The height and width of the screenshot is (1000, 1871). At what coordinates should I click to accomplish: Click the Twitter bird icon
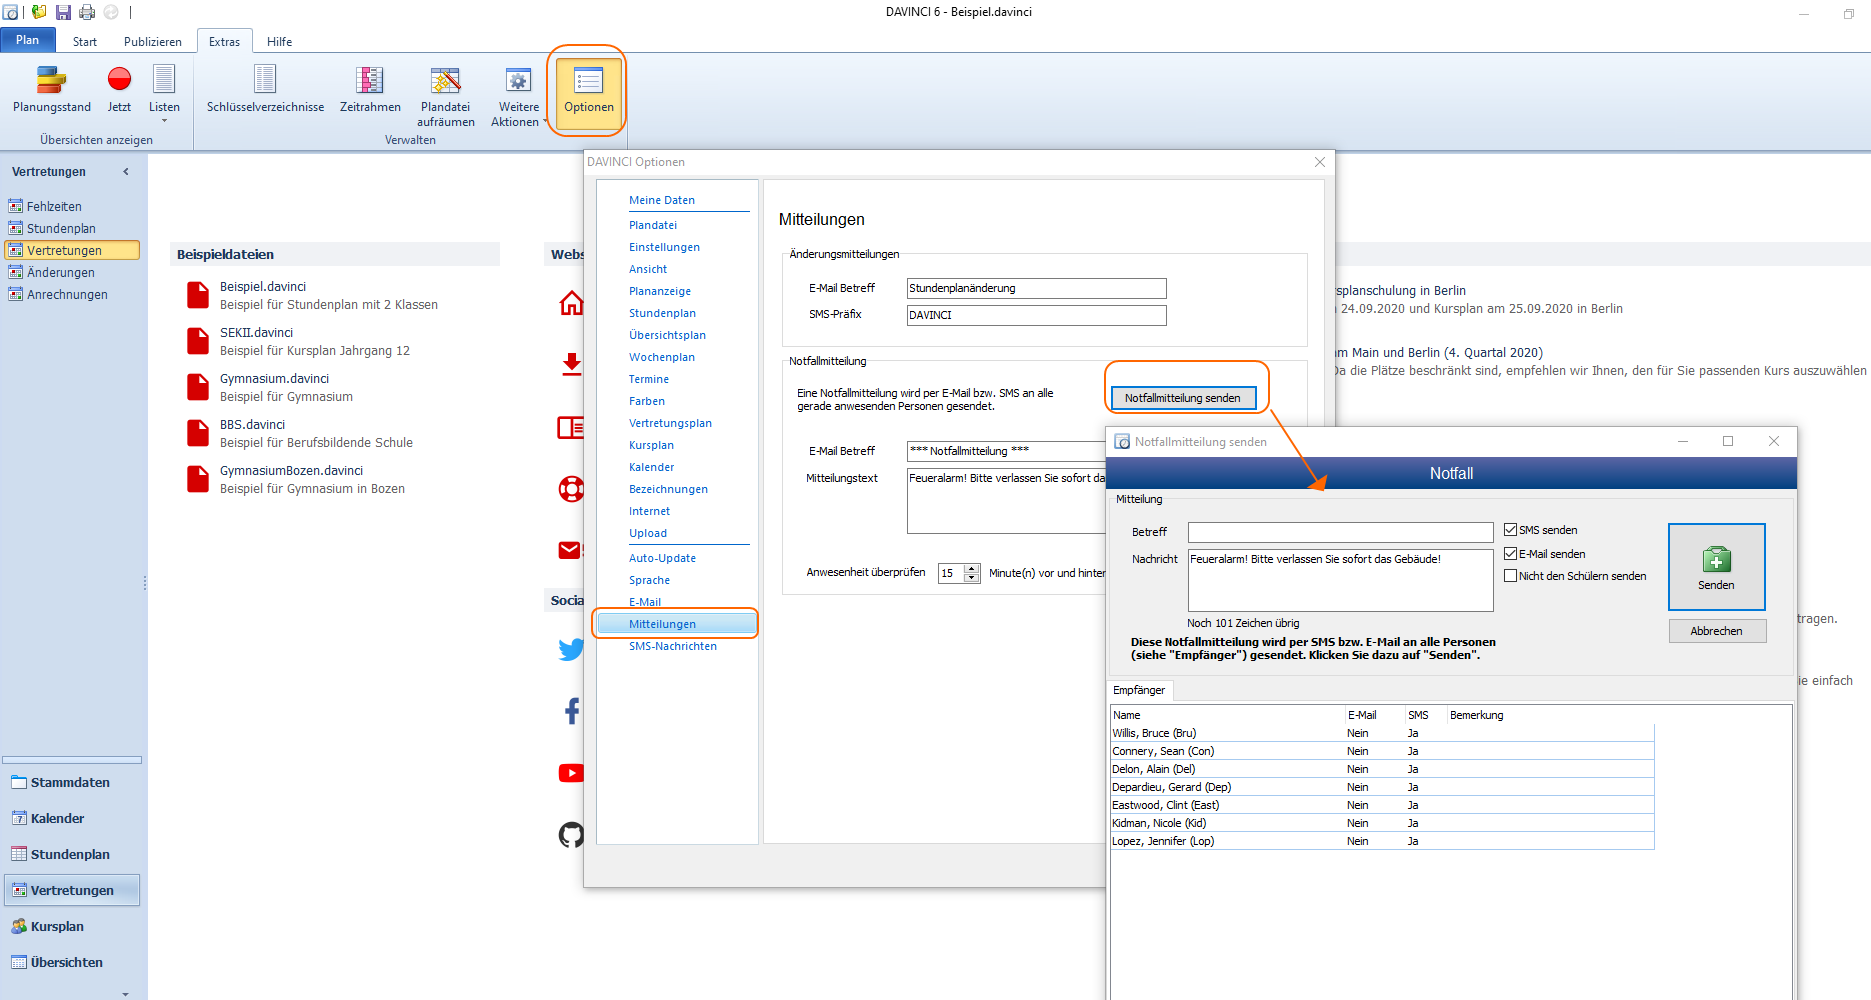[x=571, y=650]
